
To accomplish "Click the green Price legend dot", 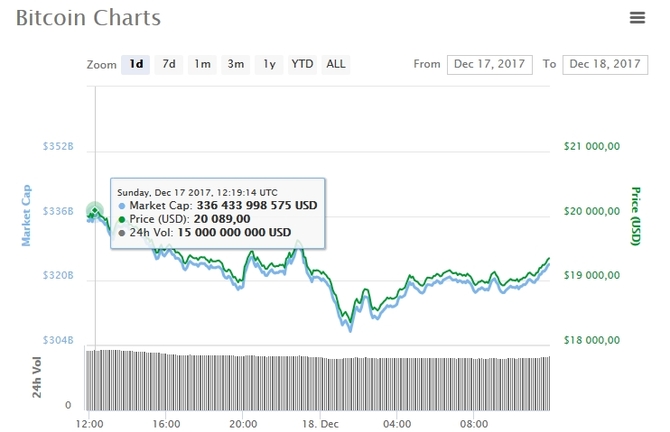I will point(122,220).
